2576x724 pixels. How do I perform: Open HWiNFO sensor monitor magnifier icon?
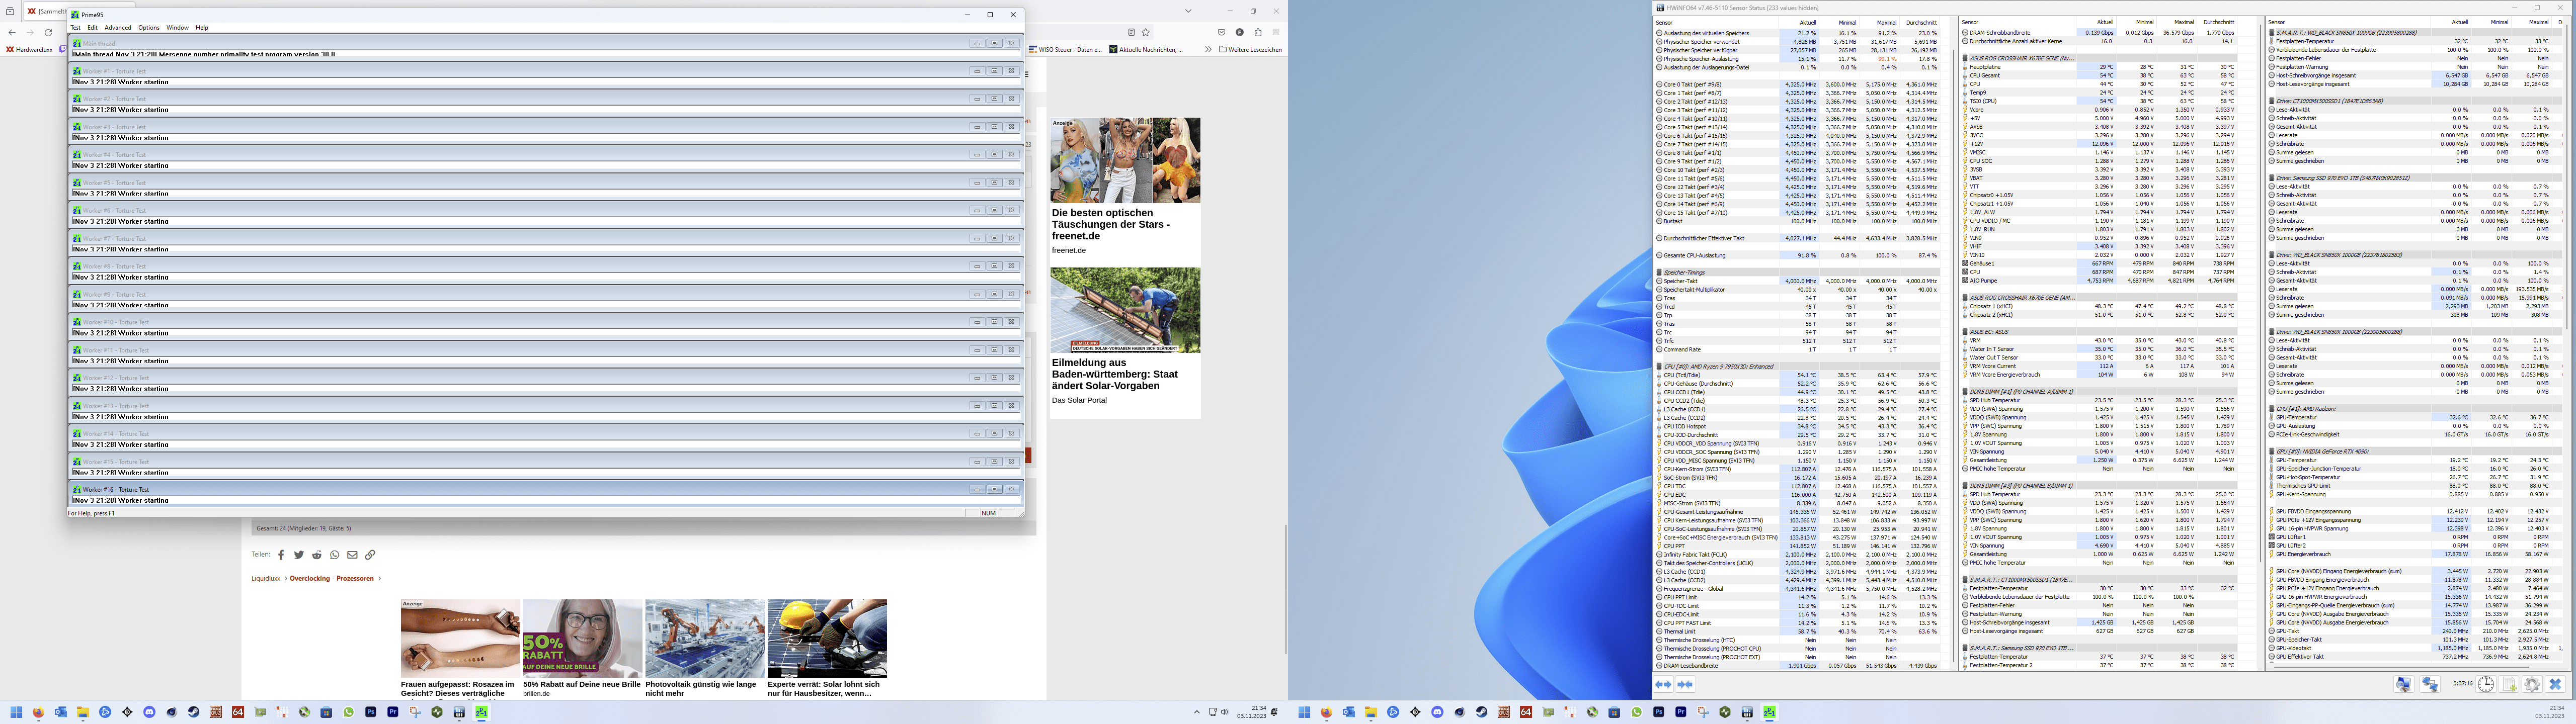click(x=2403, y=684)
